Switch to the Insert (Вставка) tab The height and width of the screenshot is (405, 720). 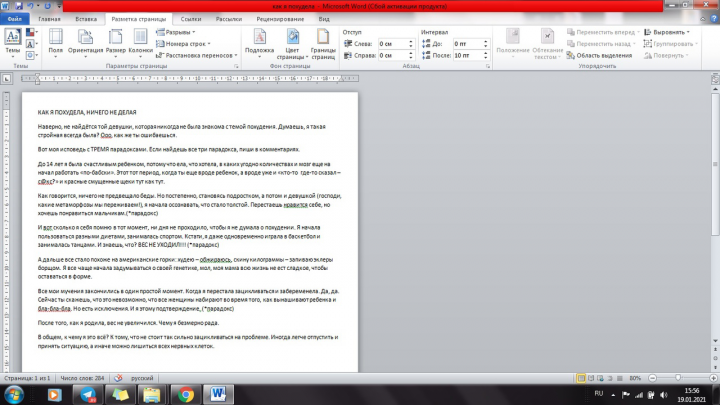86,19
